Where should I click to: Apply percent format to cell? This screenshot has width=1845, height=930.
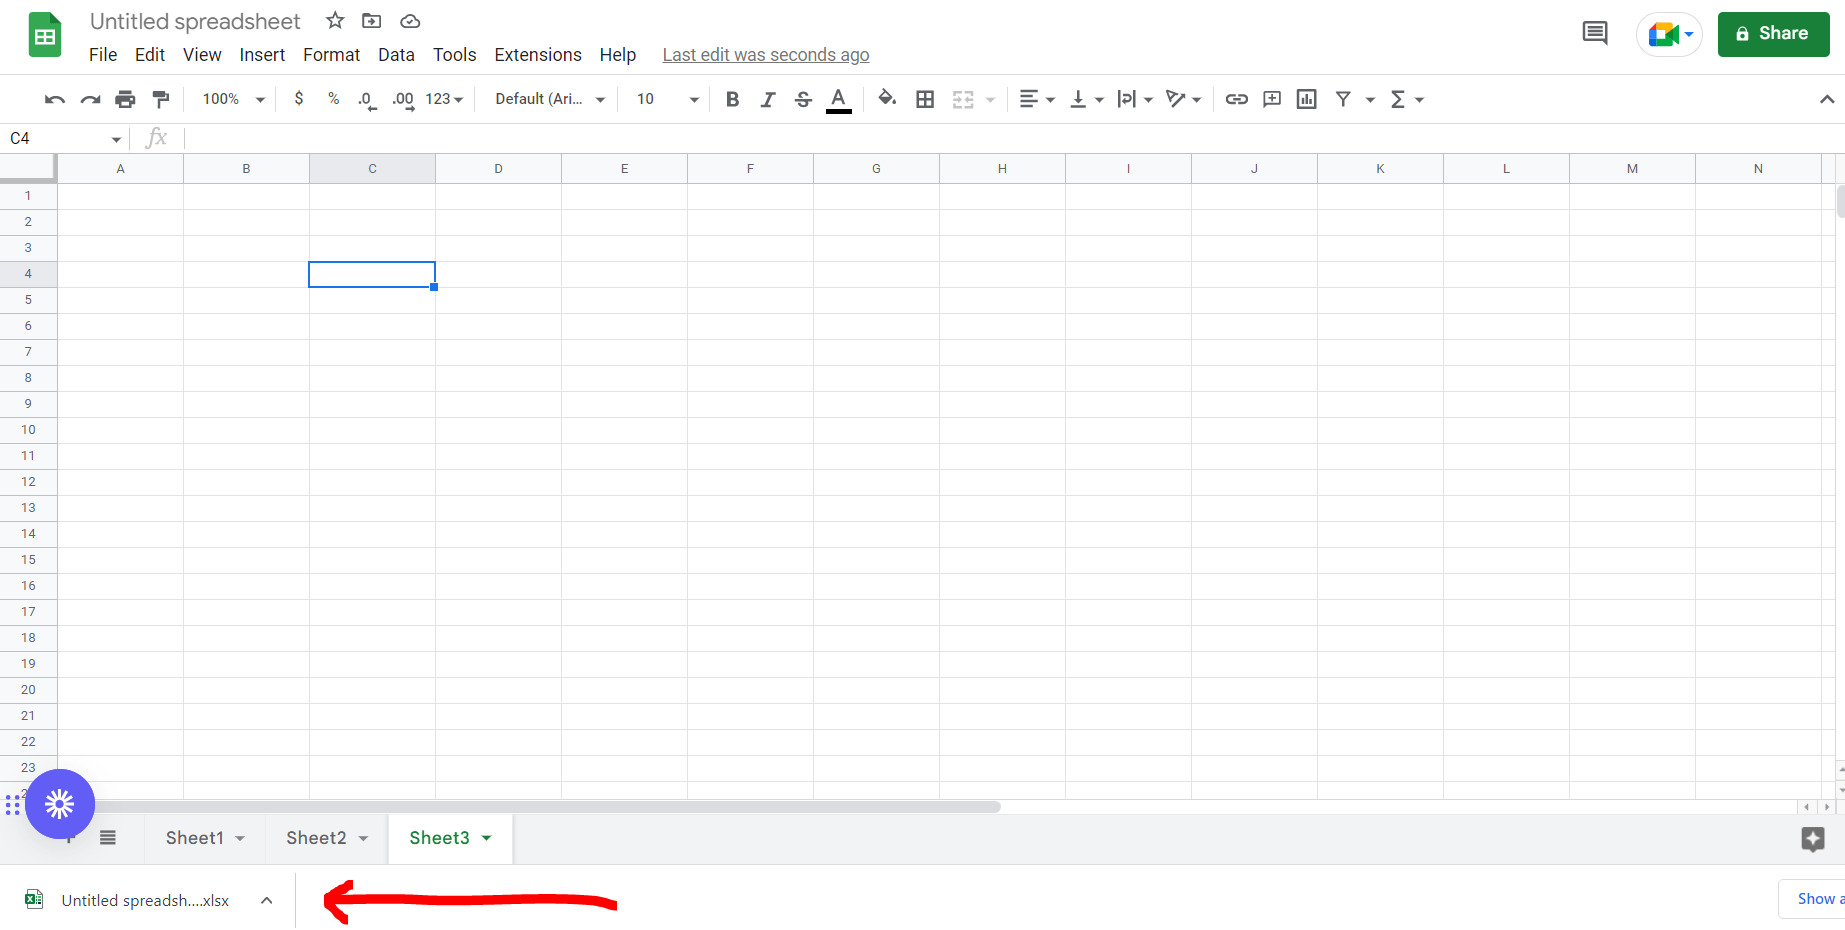coord(332,99)
